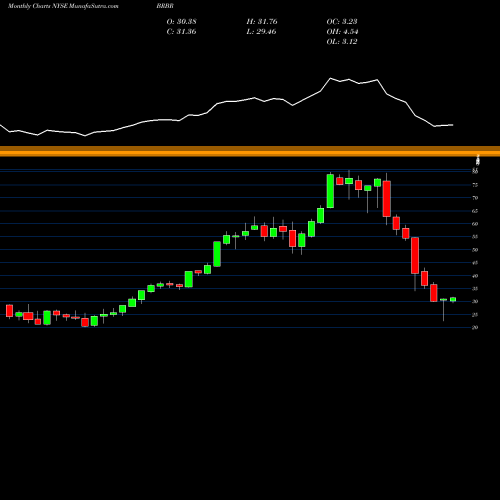
Task: Click the 20 price axis label
Action: point(475,328)
